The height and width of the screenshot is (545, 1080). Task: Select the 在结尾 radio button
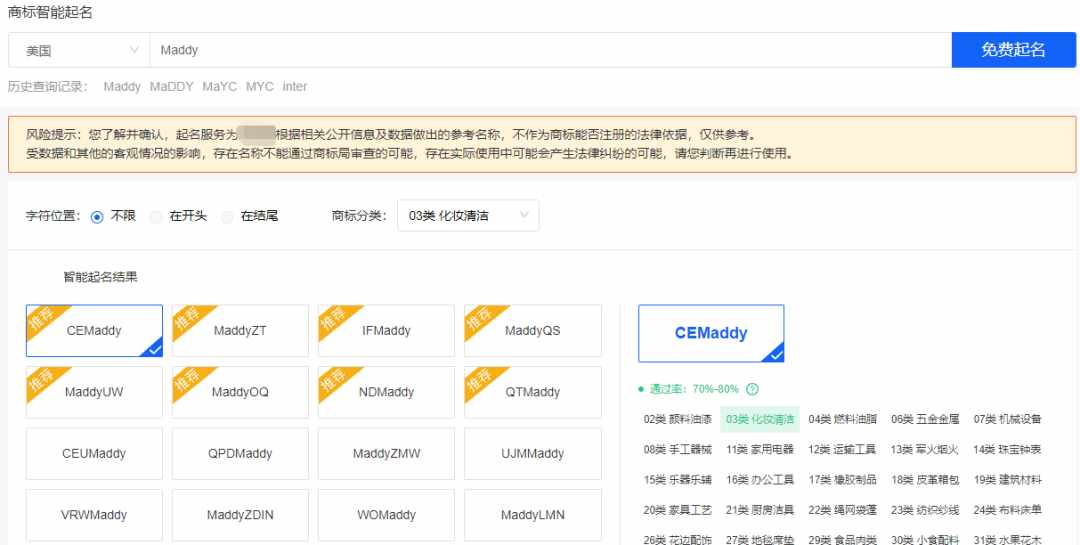pyautogui.click(x=227, y=216)
